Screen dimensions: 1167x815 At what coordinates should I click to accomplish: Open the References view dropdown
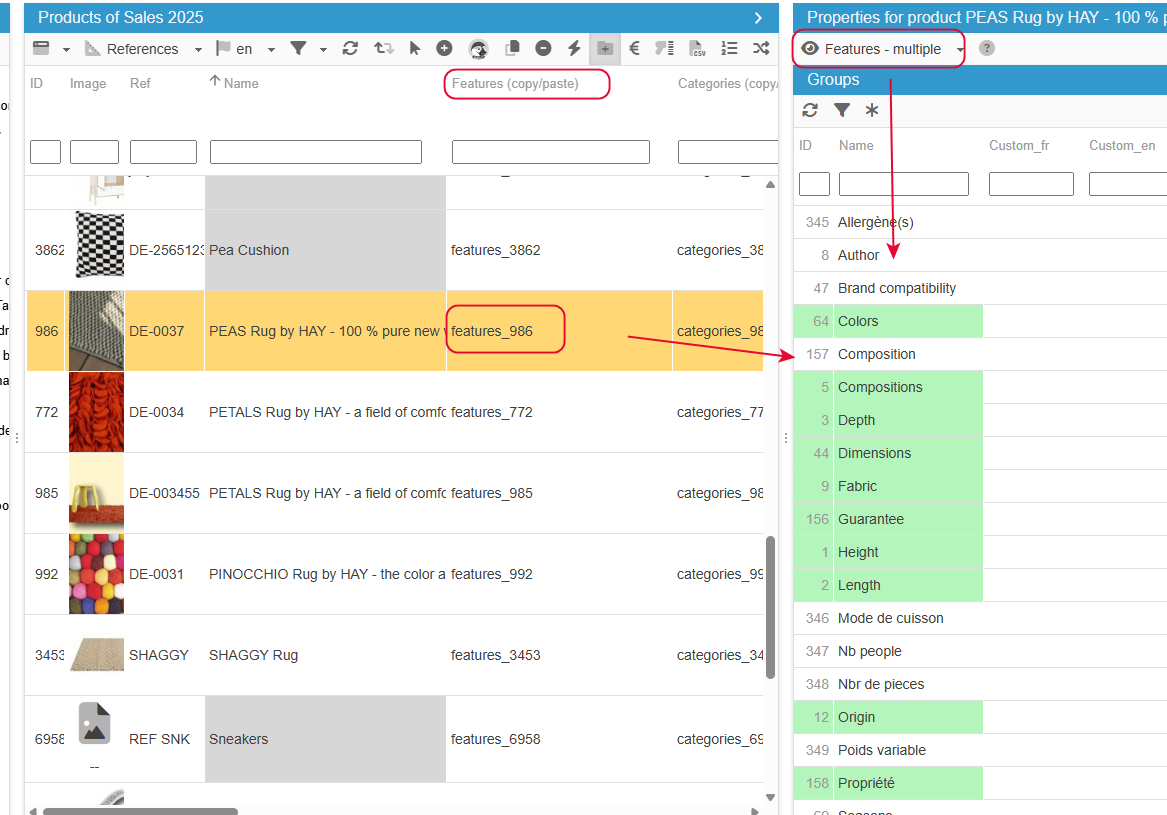(198, 50)
